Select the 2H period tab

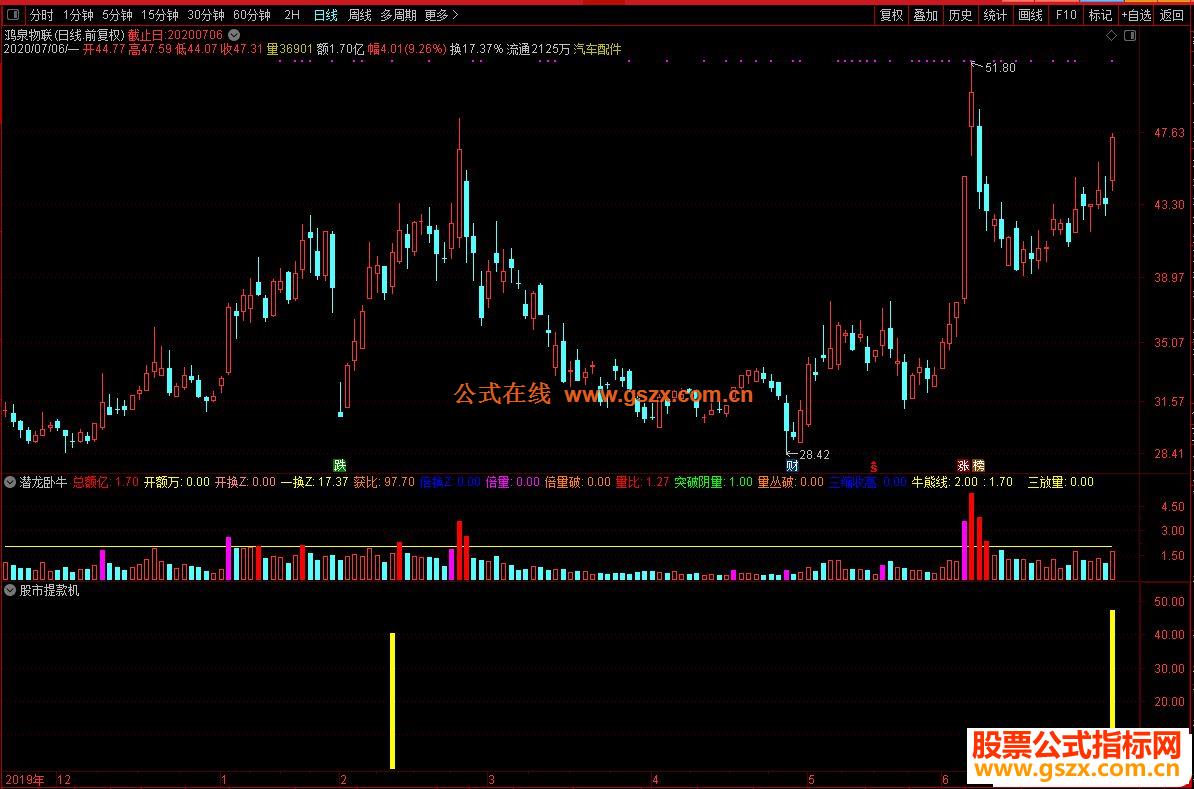(x=292, y=14)
